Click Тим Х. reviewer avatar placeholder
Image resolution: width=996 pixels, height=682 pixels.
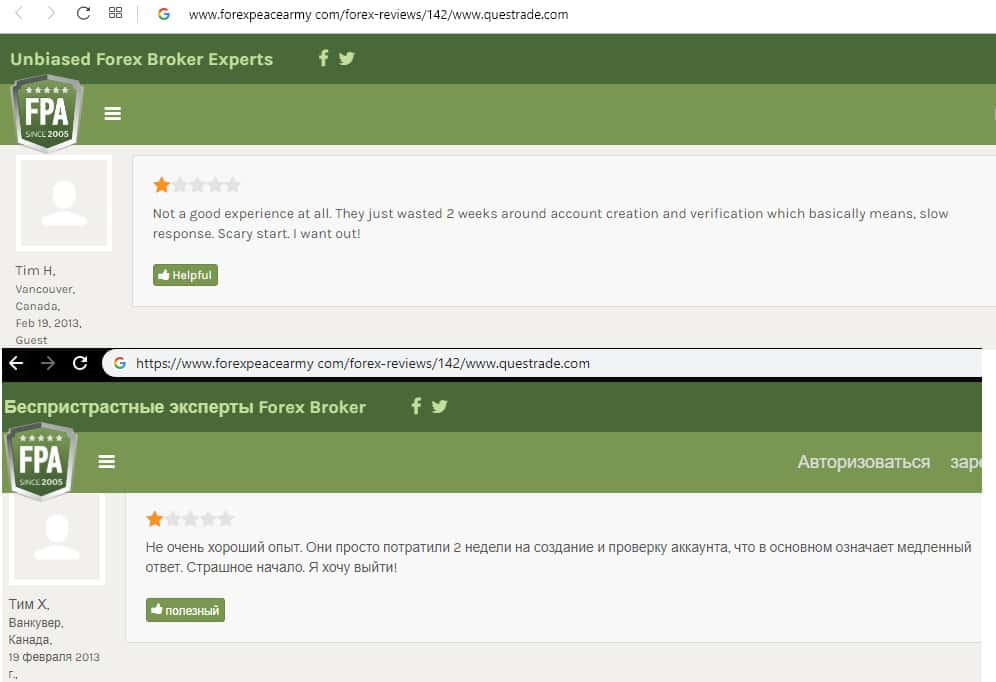coord(57,538)
